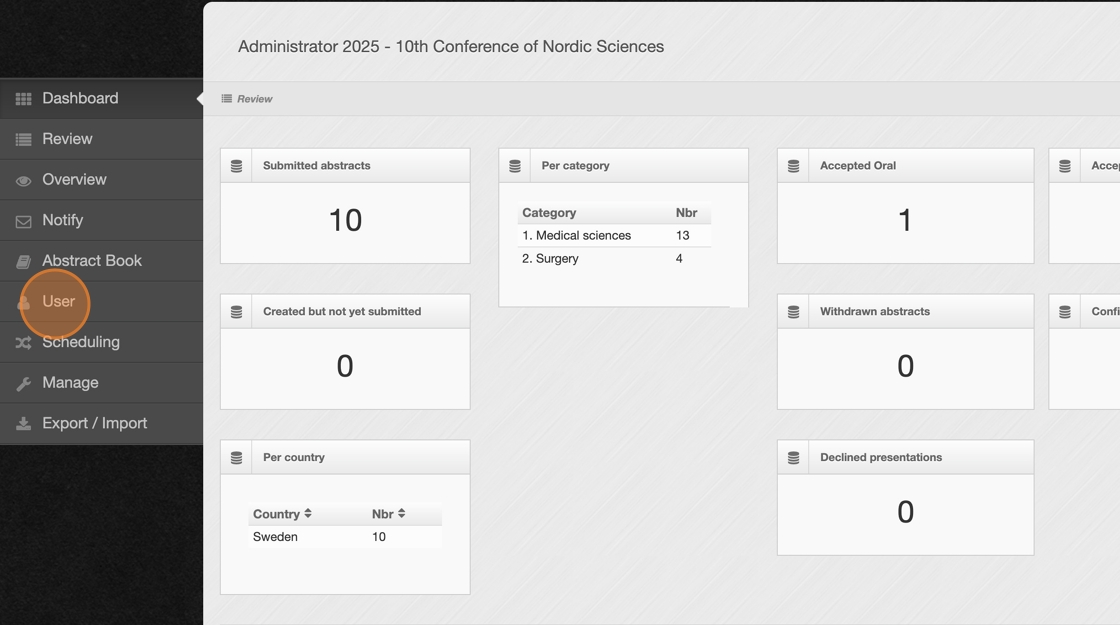The height and width of the screenshot is (625, 1120).
Task: Click the Accepted Oral count
Action: click(905, 221)
